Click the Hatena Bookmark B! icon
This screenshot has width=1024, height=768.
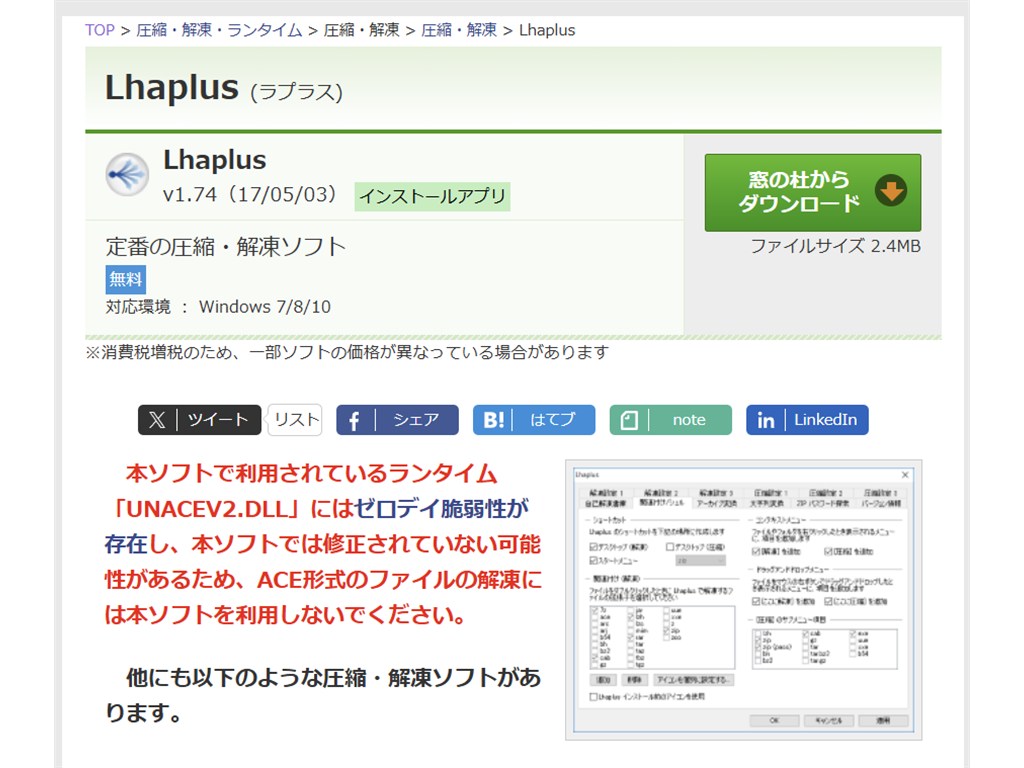pyautogui.click(x=493, y=419)
